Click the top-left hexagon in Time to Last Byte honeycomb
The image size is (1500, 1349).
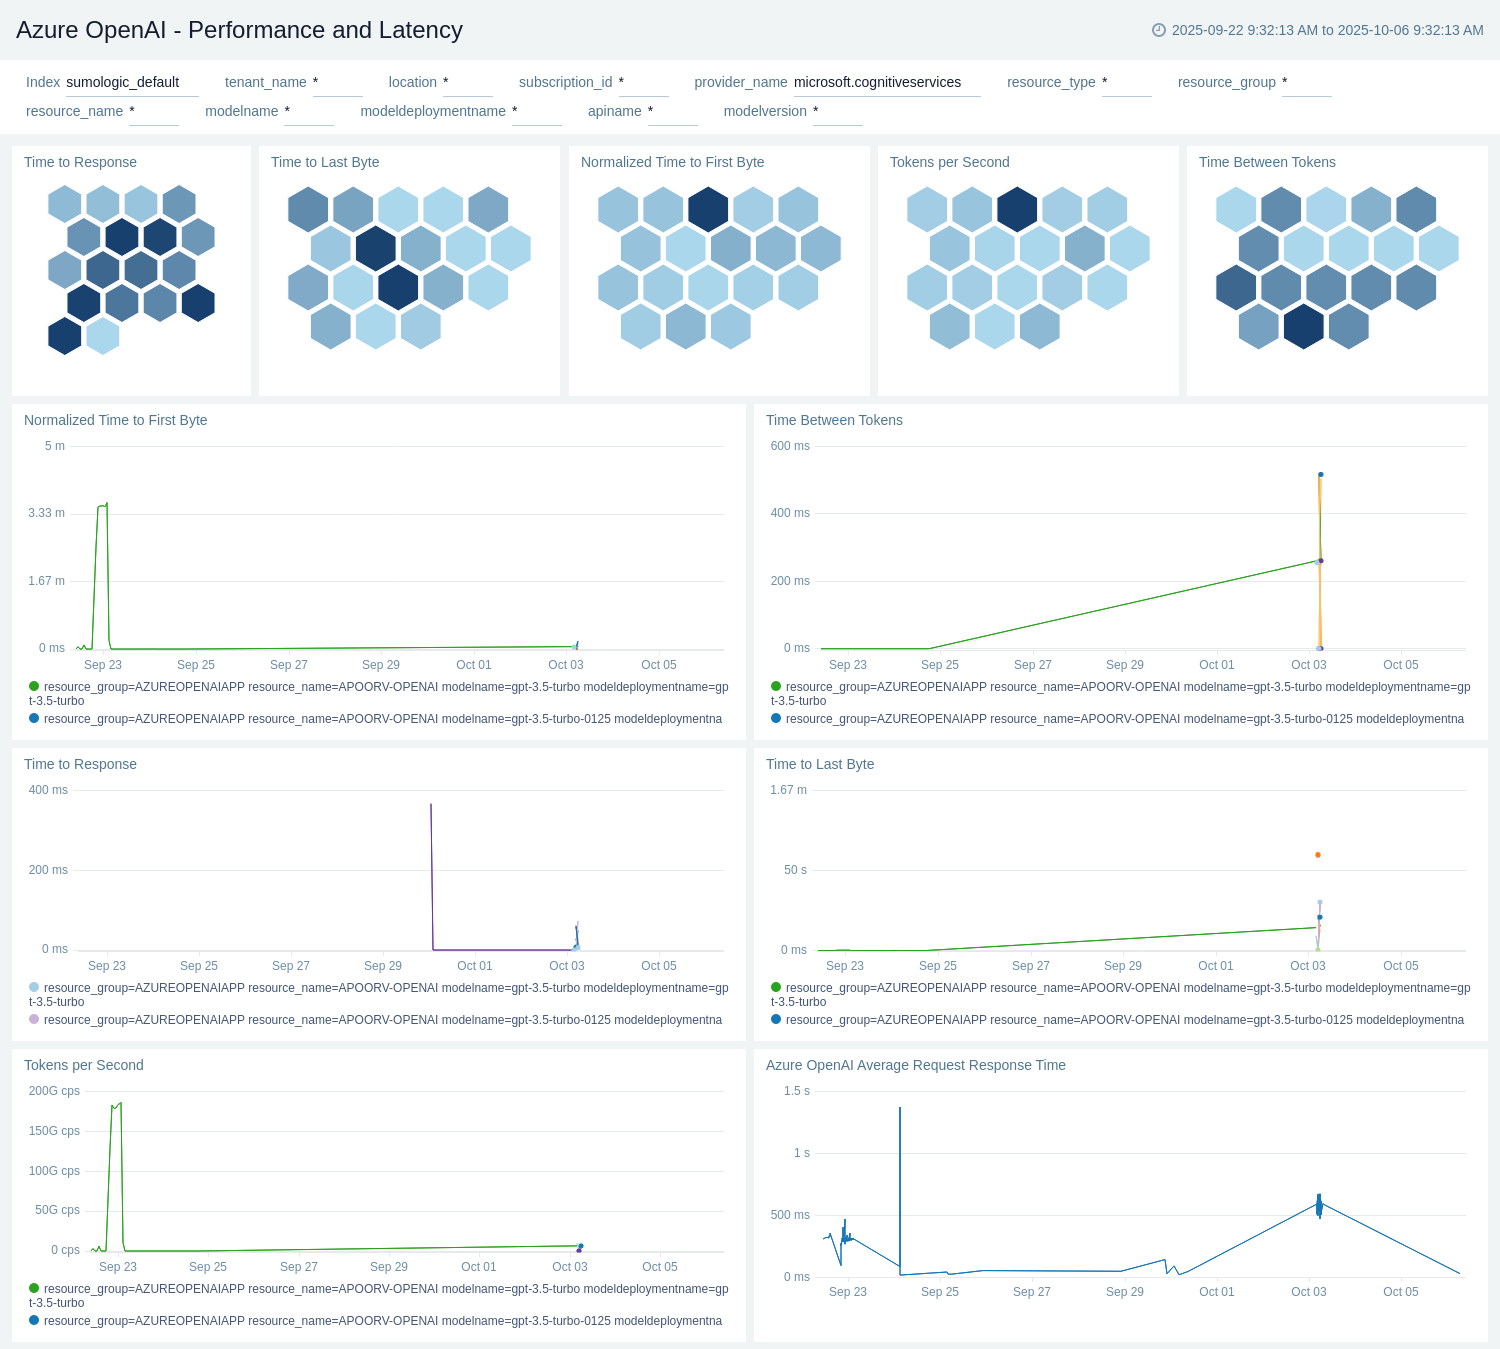(308, 209)
